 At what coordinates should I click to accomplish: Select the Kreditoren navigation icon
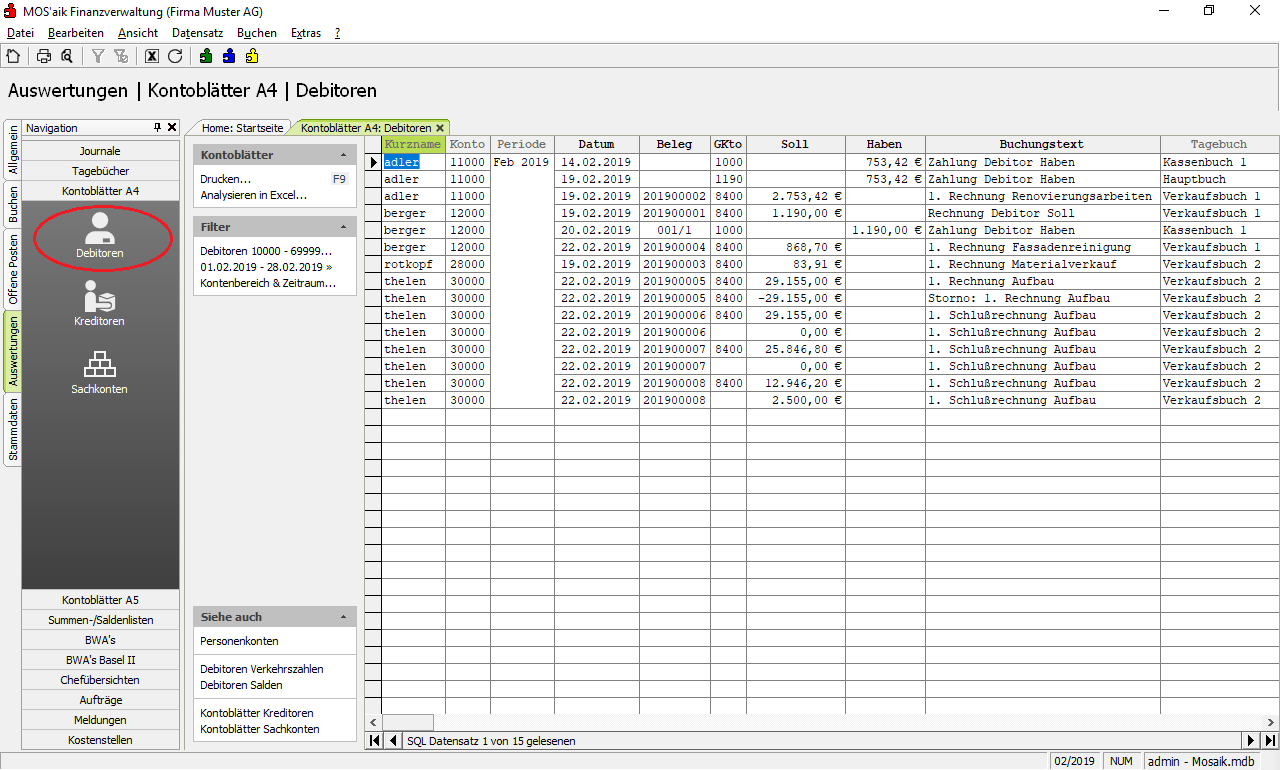pyautogui.click(x=99, y=302)
